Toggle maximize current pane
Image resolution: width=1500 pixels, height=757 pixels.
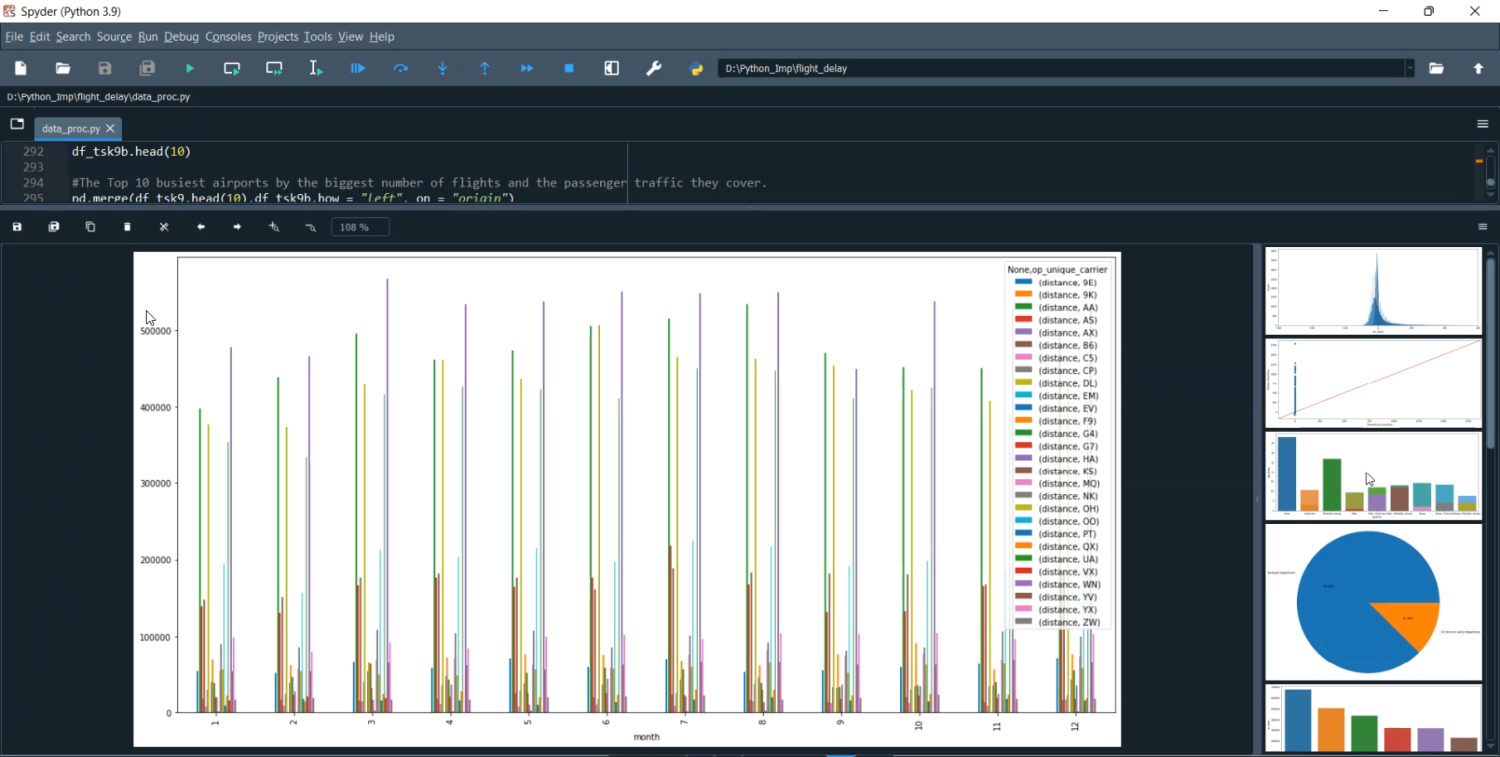pos(612,68)
